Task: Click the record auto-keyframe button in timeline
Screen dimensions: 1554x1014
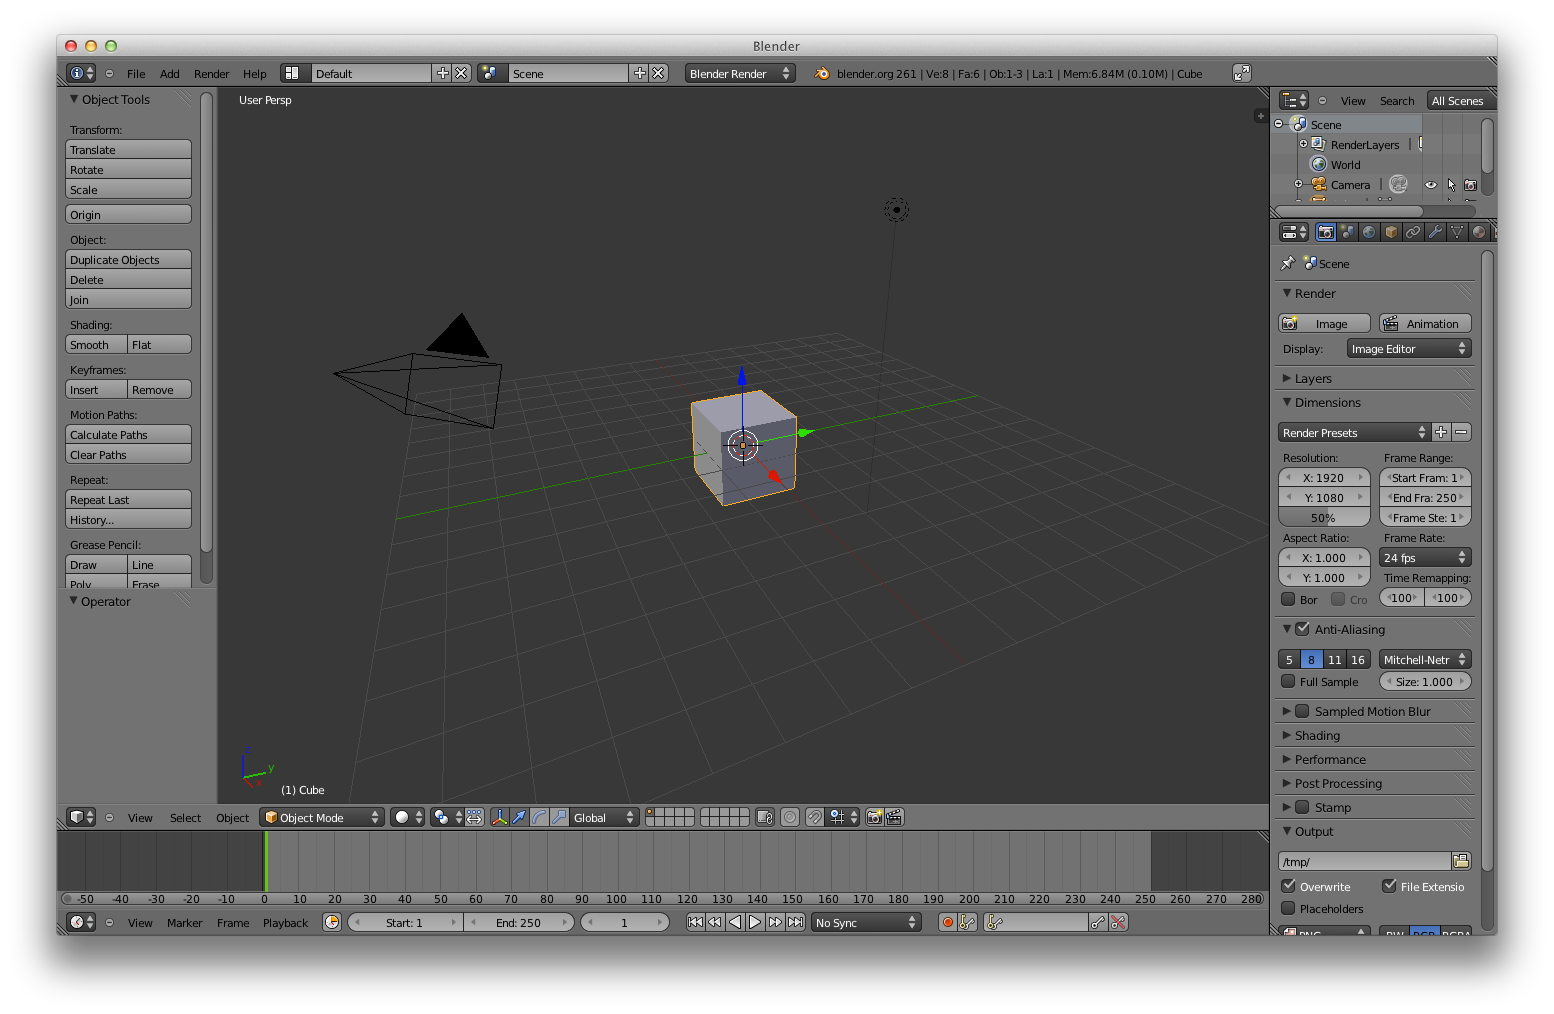Action: (947, 922)
